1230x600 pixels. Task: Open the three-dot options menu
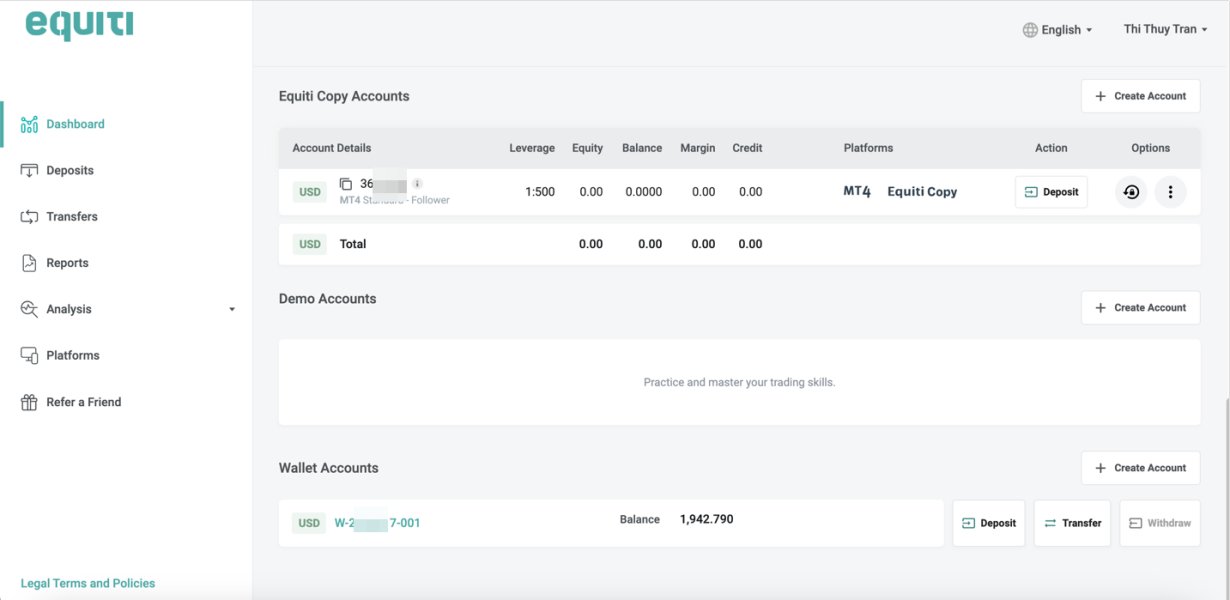tap(1170, 192)
